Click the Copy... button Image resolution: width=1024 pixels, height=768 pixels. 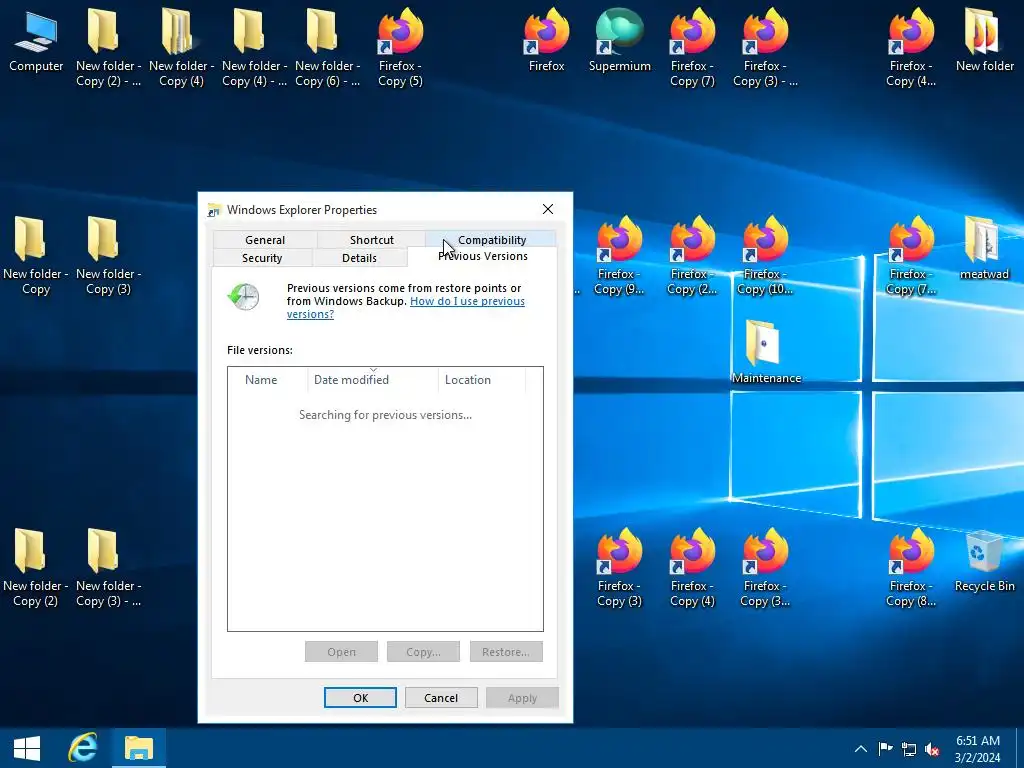point(423,652)
